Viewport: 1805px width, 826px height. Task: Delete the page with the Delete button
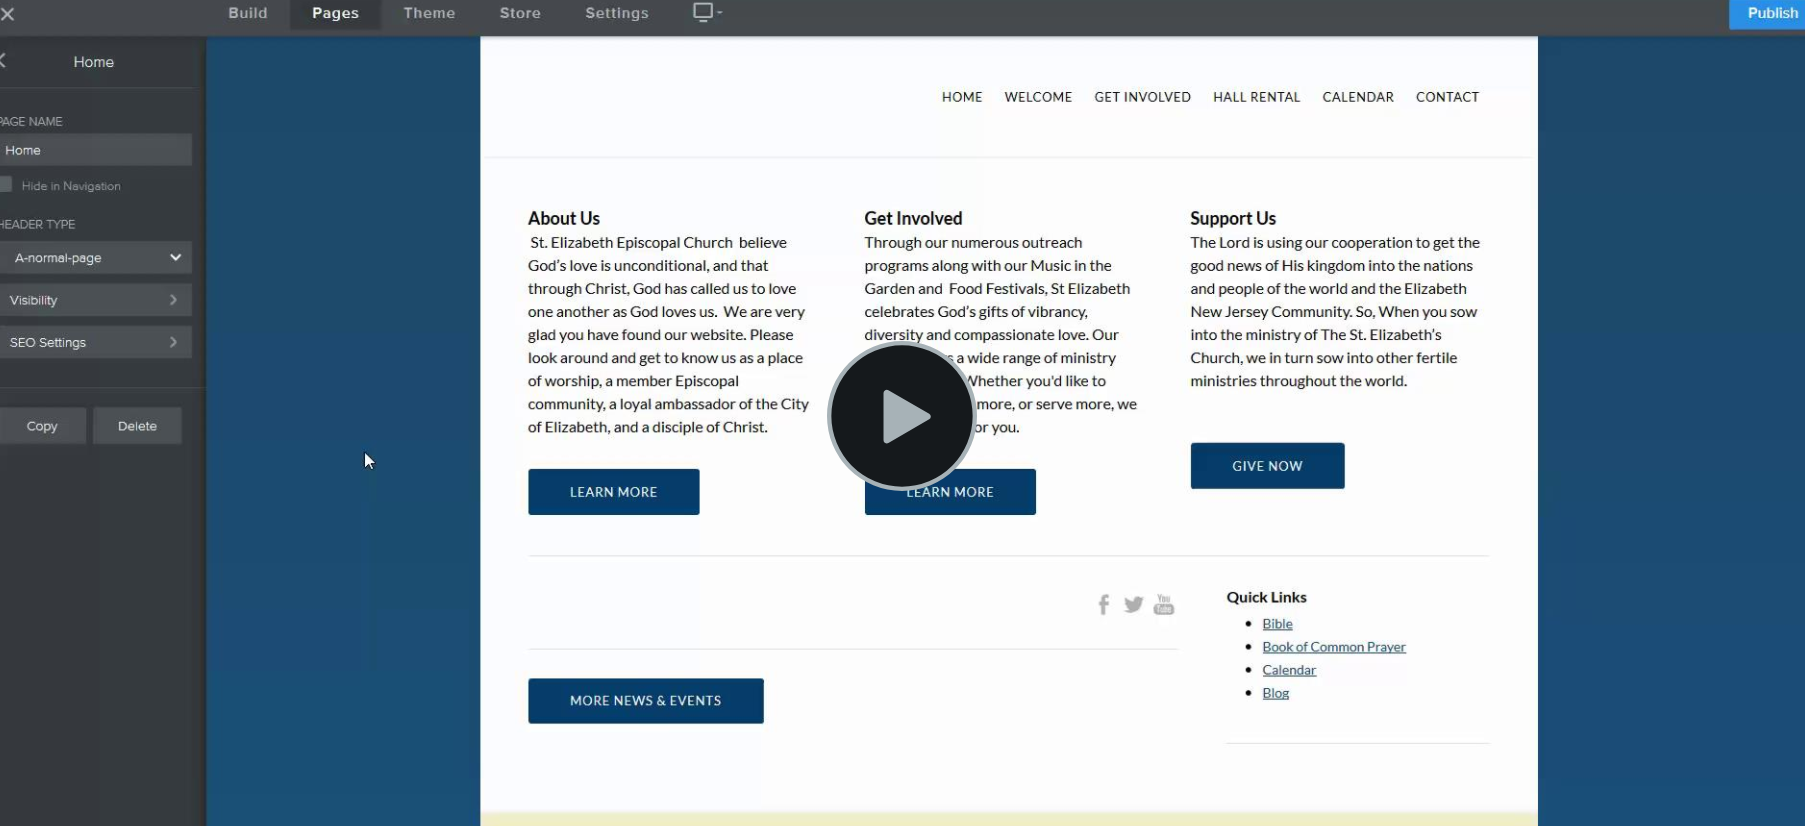137,426
